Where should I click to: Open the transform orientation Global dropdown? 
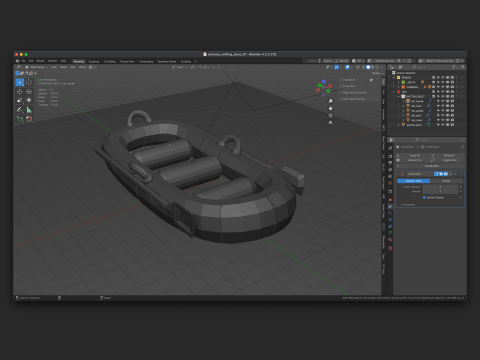coord(179,67)
